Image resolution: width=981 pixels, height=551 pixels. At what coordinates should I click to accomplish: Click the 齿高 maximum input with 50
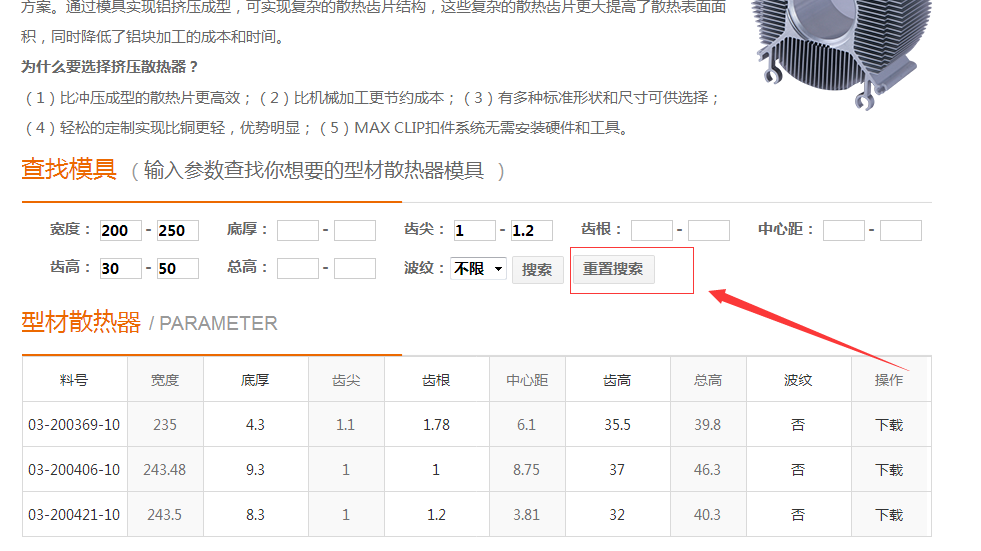177,269
